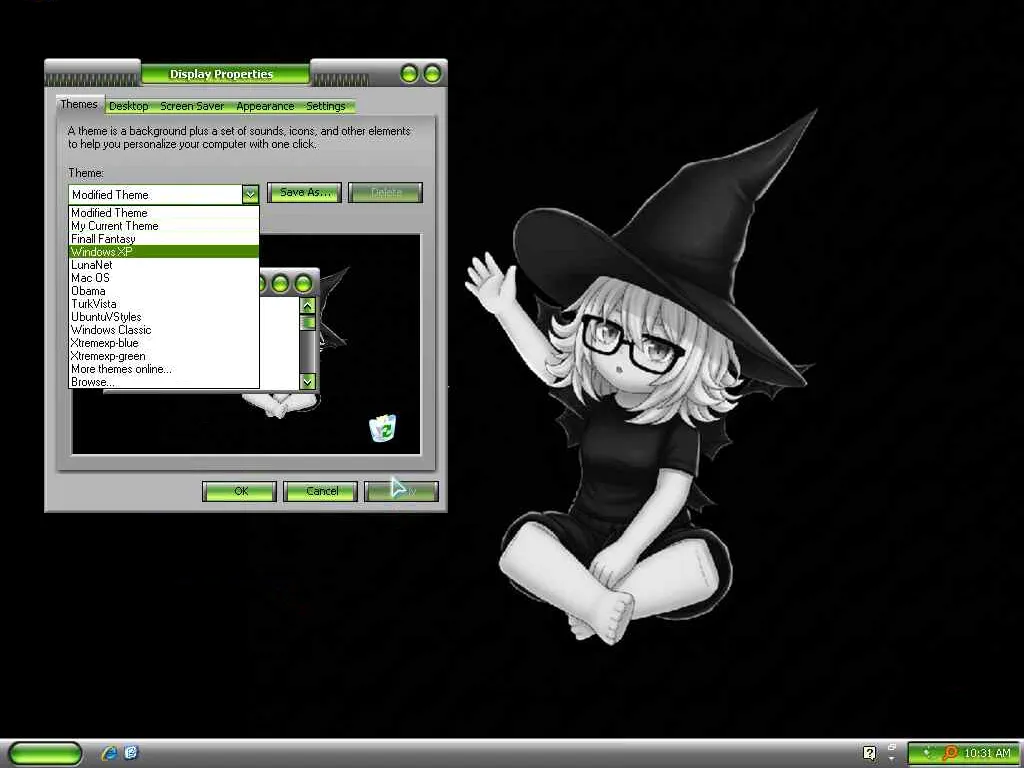Click the clock showing 10:31 AM

coord(987,753)
